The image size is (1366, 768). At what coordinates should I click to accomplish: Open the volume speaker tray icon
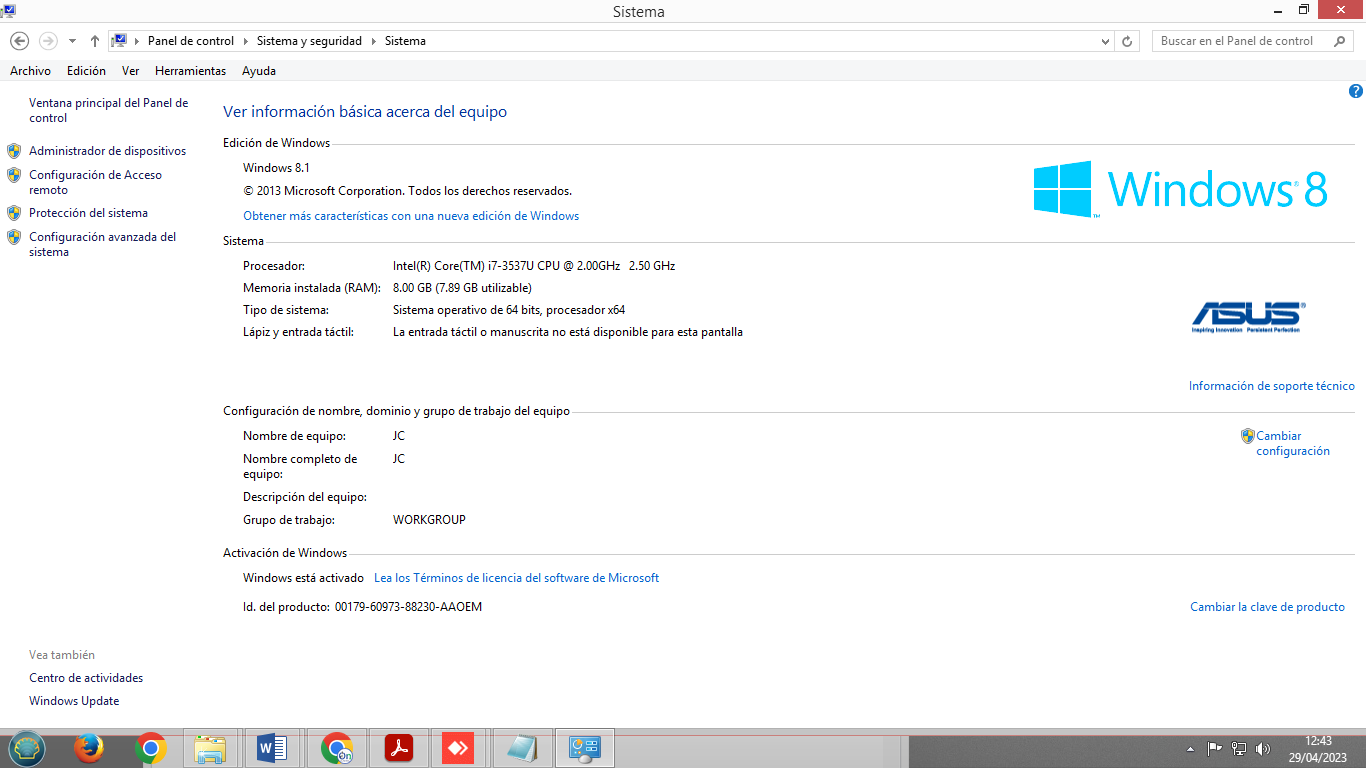point(1263,748)
